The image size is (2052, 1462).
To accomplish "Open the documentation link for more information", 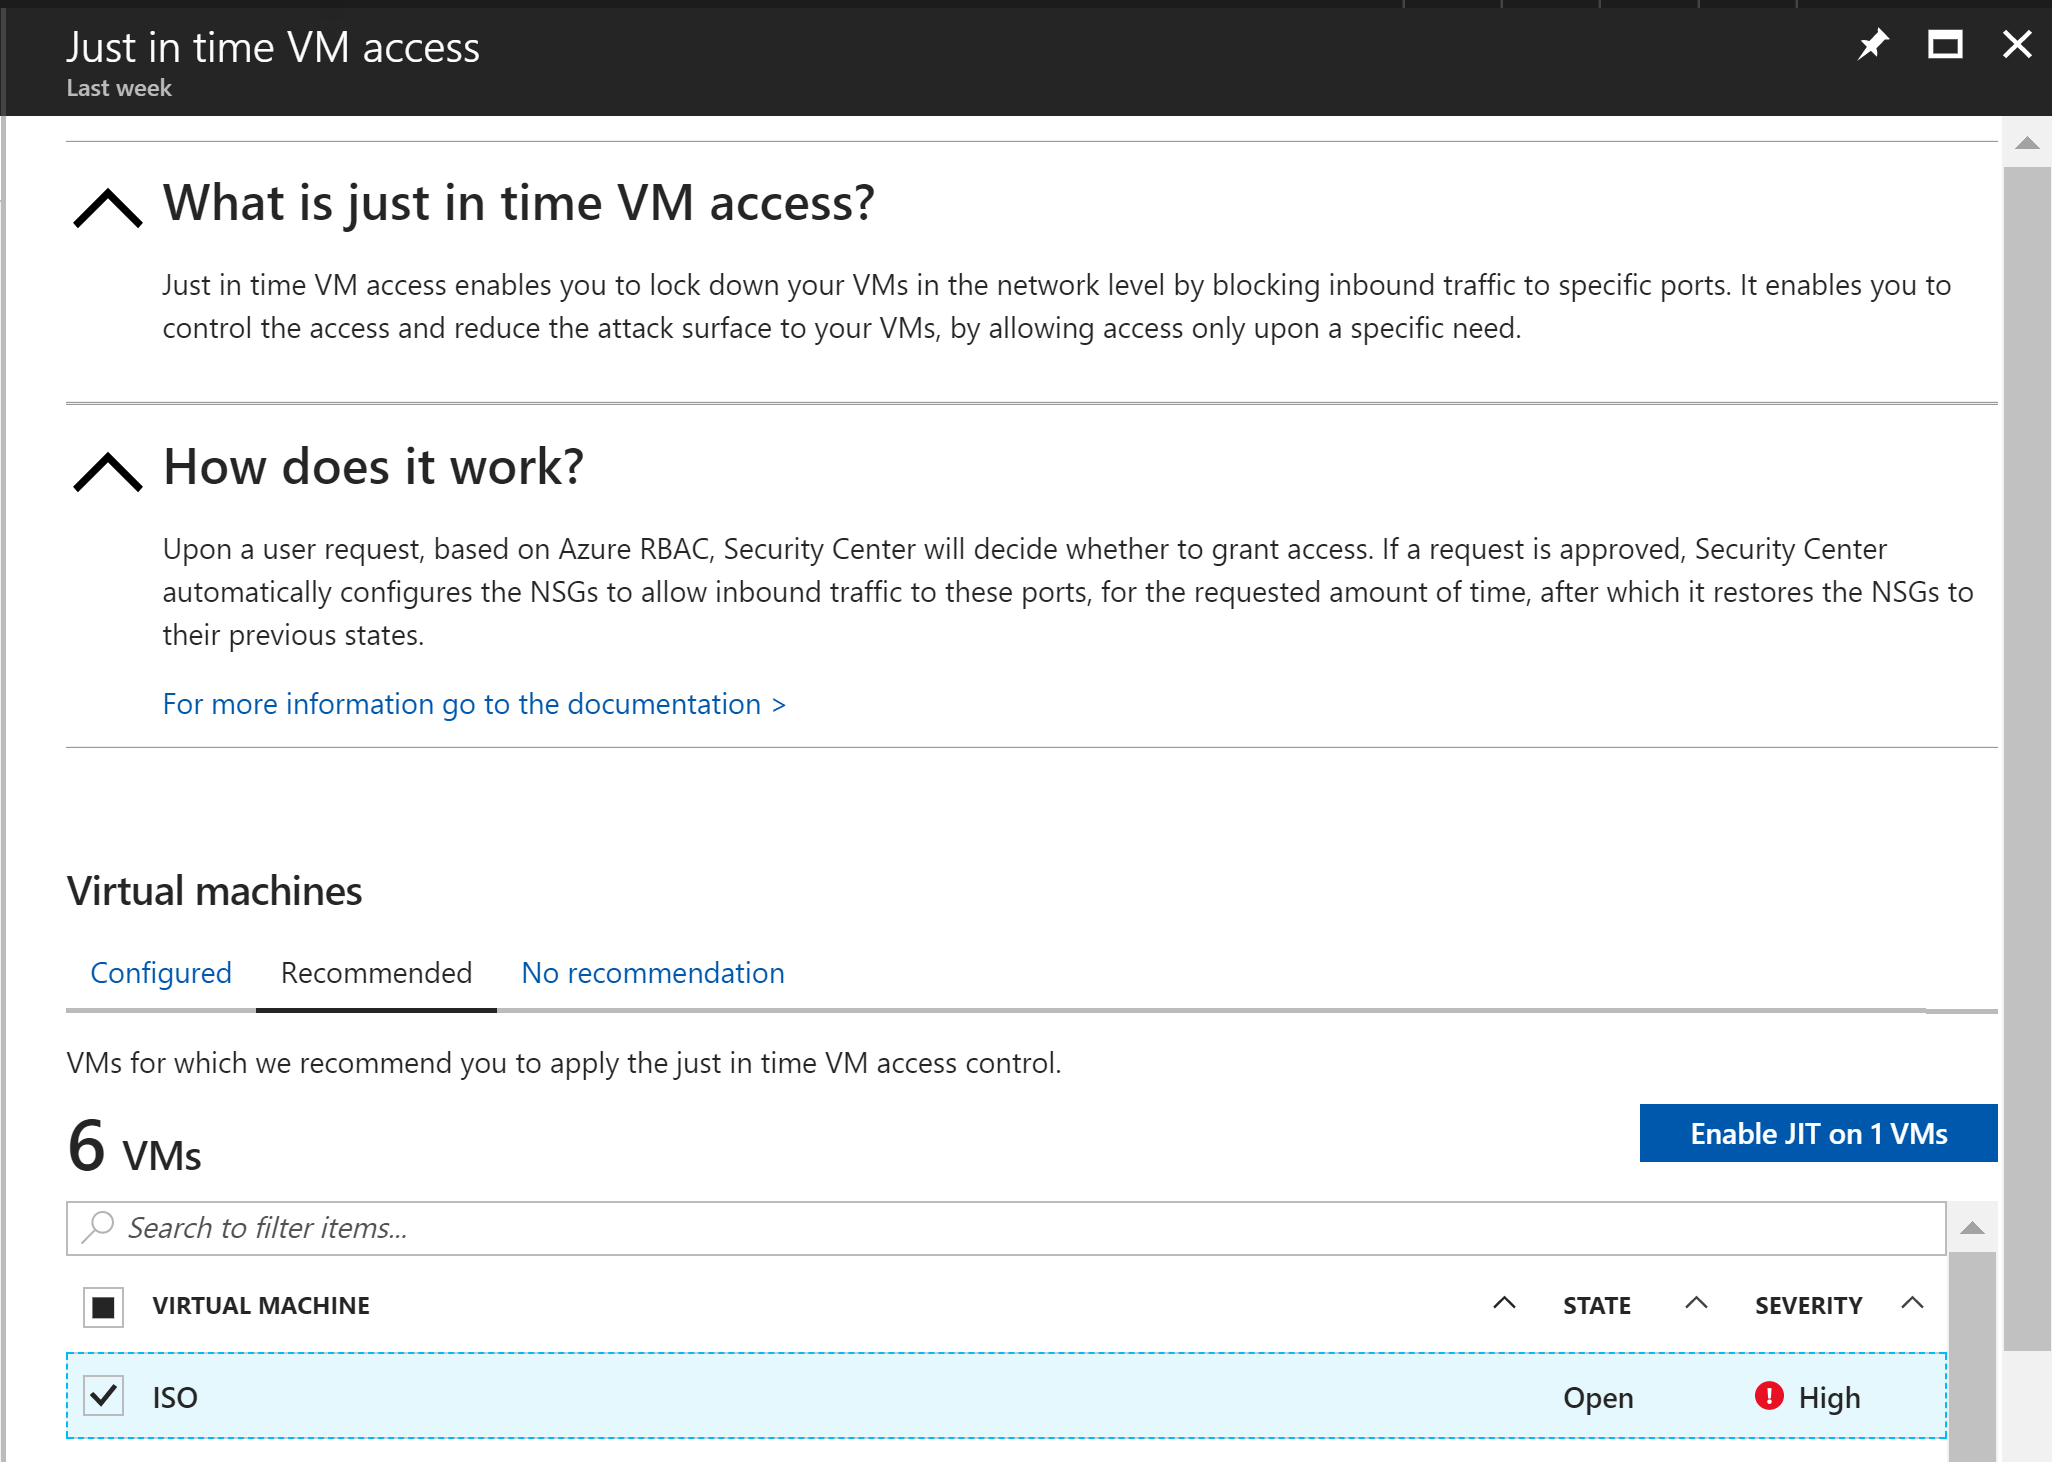I will (x=474, y=704).
